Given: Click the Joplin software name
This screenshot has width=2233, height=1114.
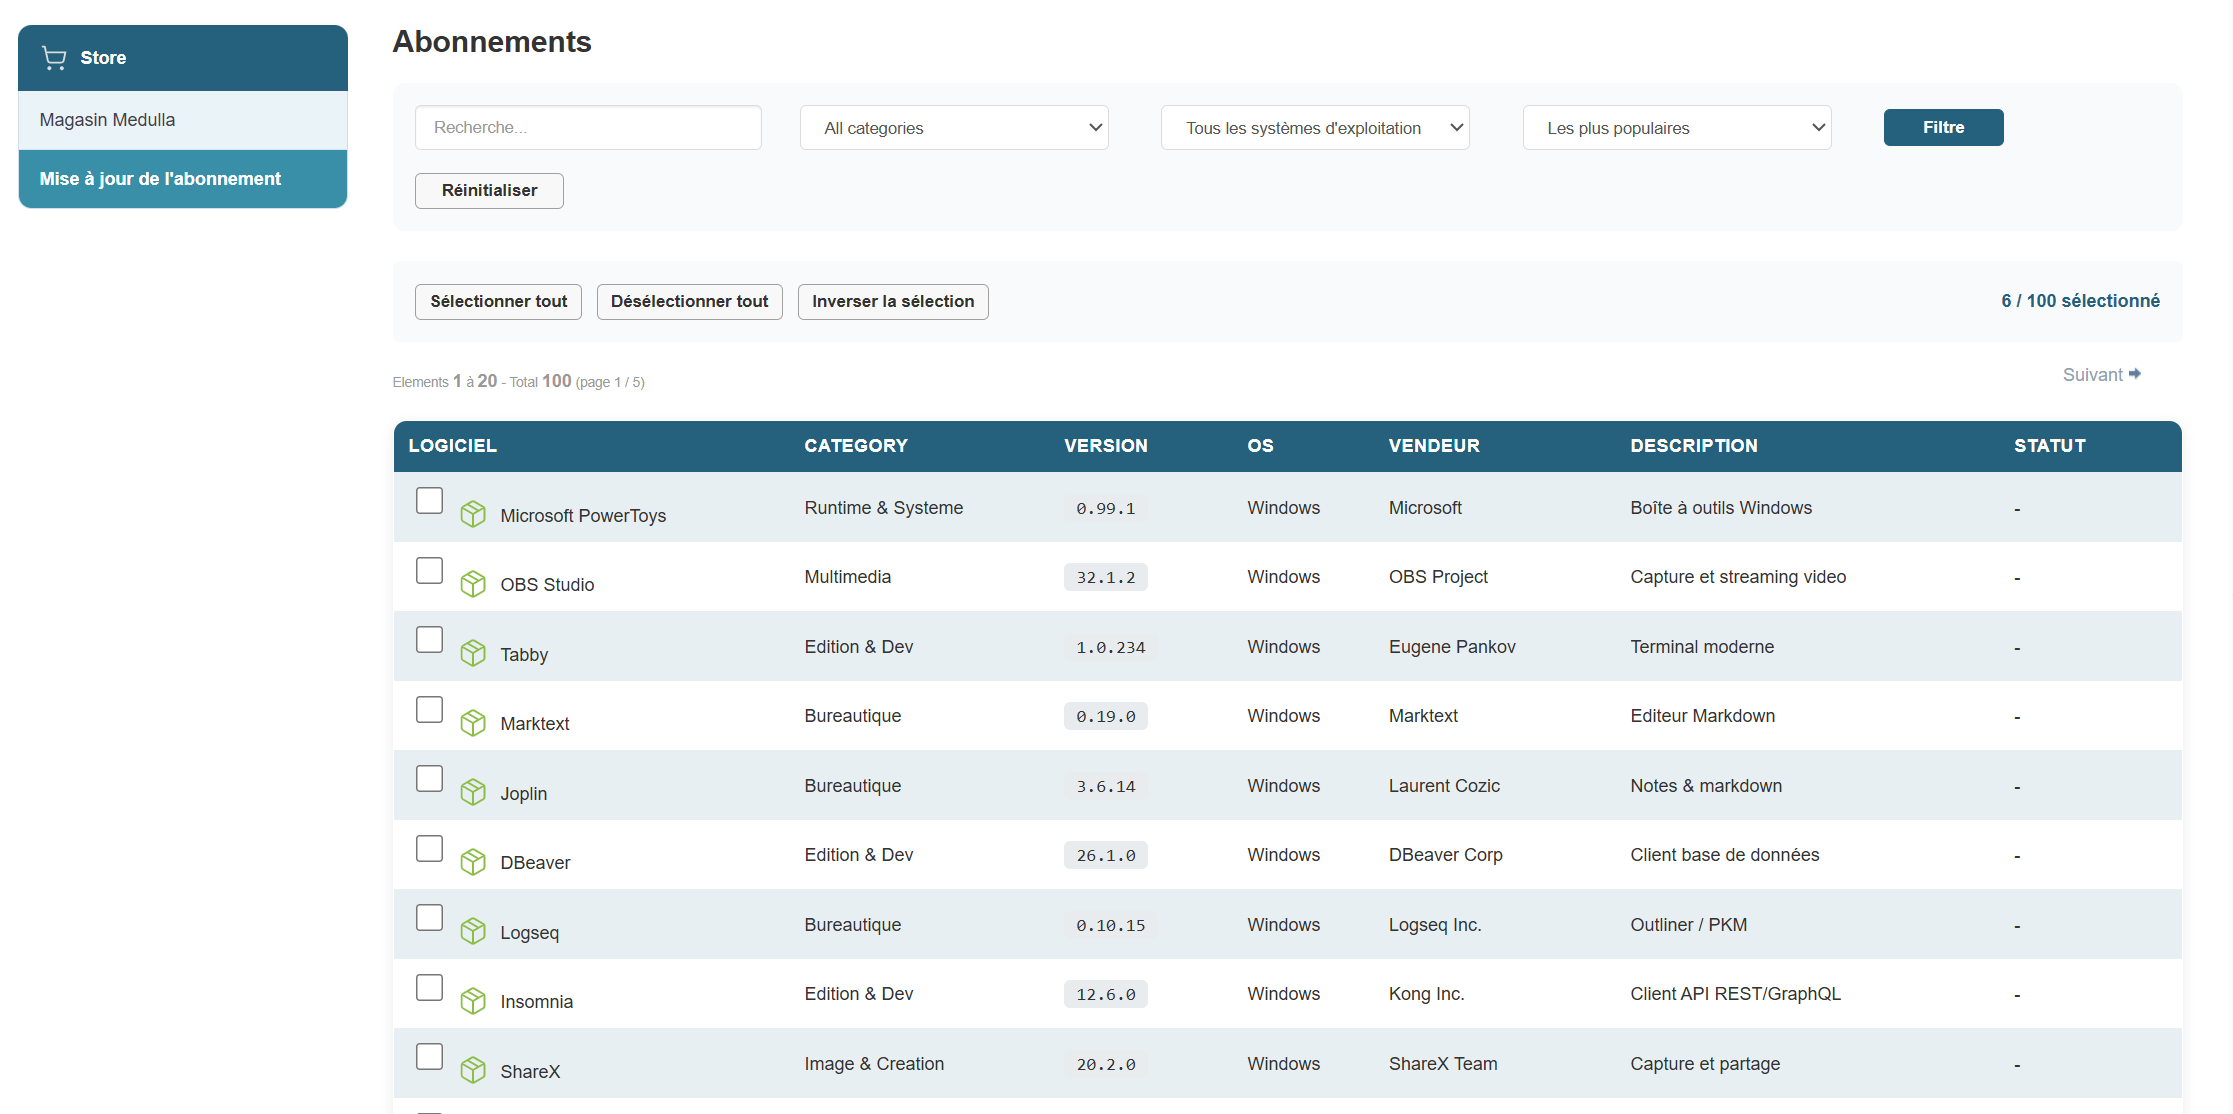Looking at the screenshot, I should [524, 794].
